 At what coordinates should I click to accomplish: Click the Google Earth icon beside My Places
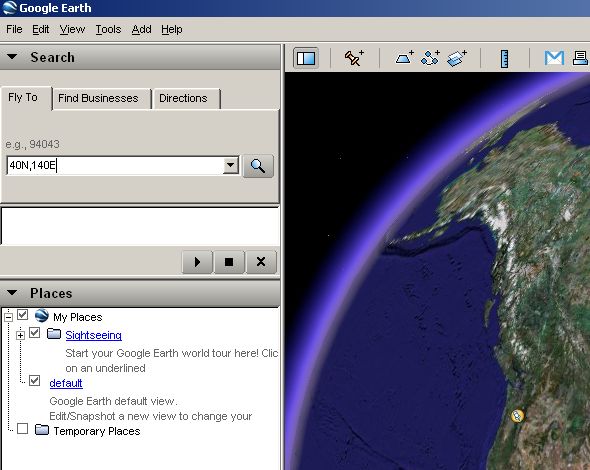click(42, 315)
